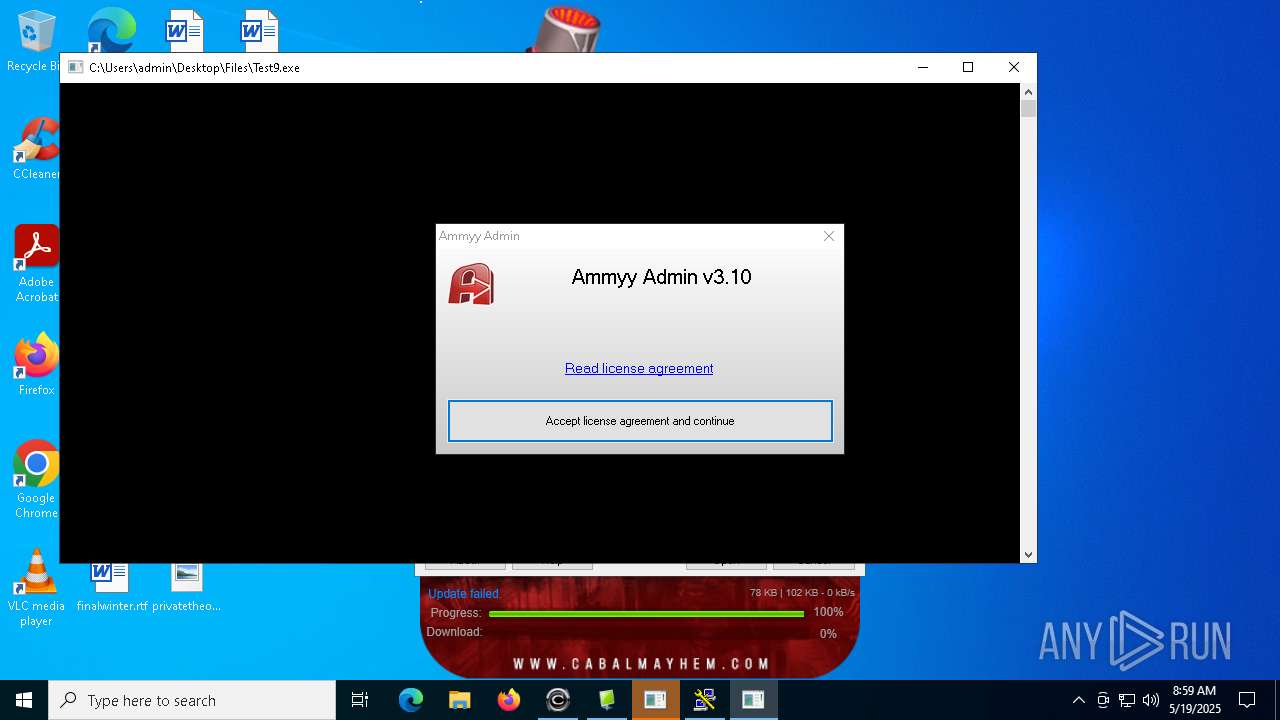1280x720 pixels.
Task: Open Google Chrome desktop shortcut
Action: click(x=36, y=480)
